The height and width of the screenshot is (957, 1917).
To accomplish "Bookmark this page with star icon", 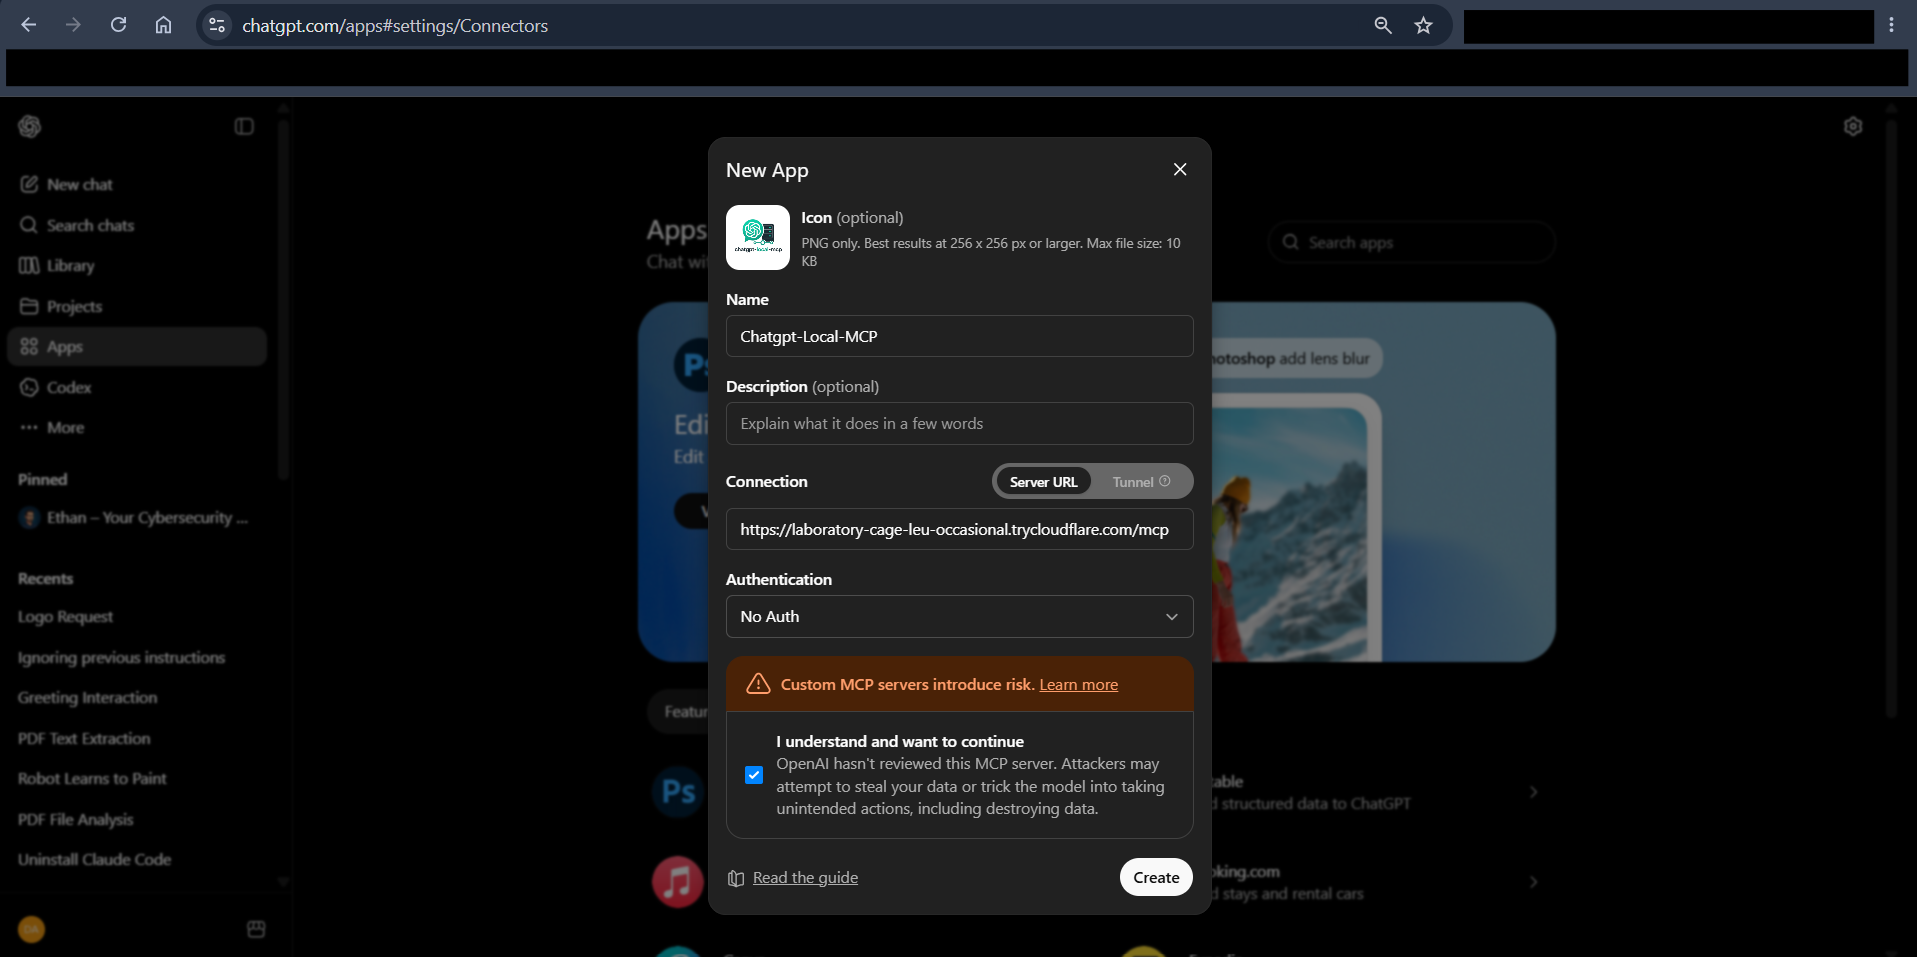I will 1423,25.
